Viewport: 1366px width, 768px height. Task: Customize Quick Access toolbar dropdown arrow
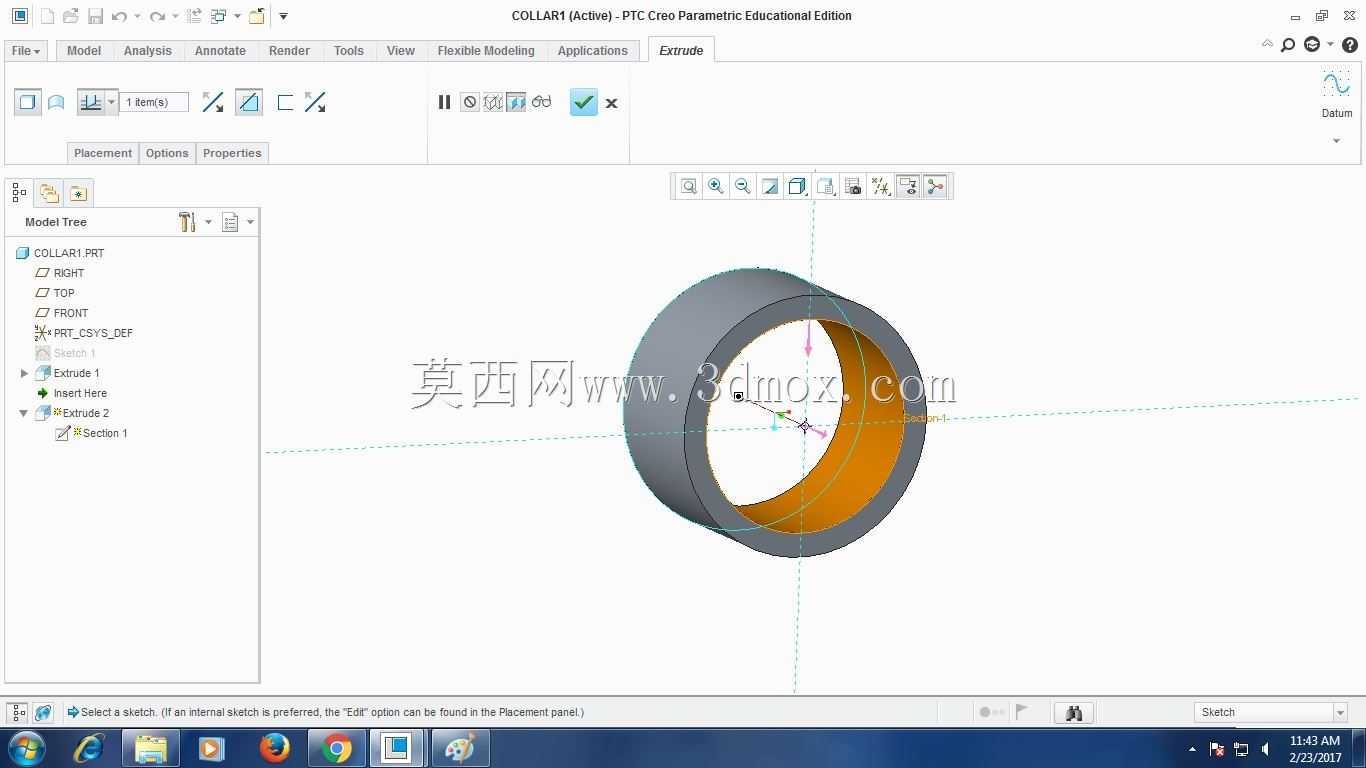tap(283, 16)
